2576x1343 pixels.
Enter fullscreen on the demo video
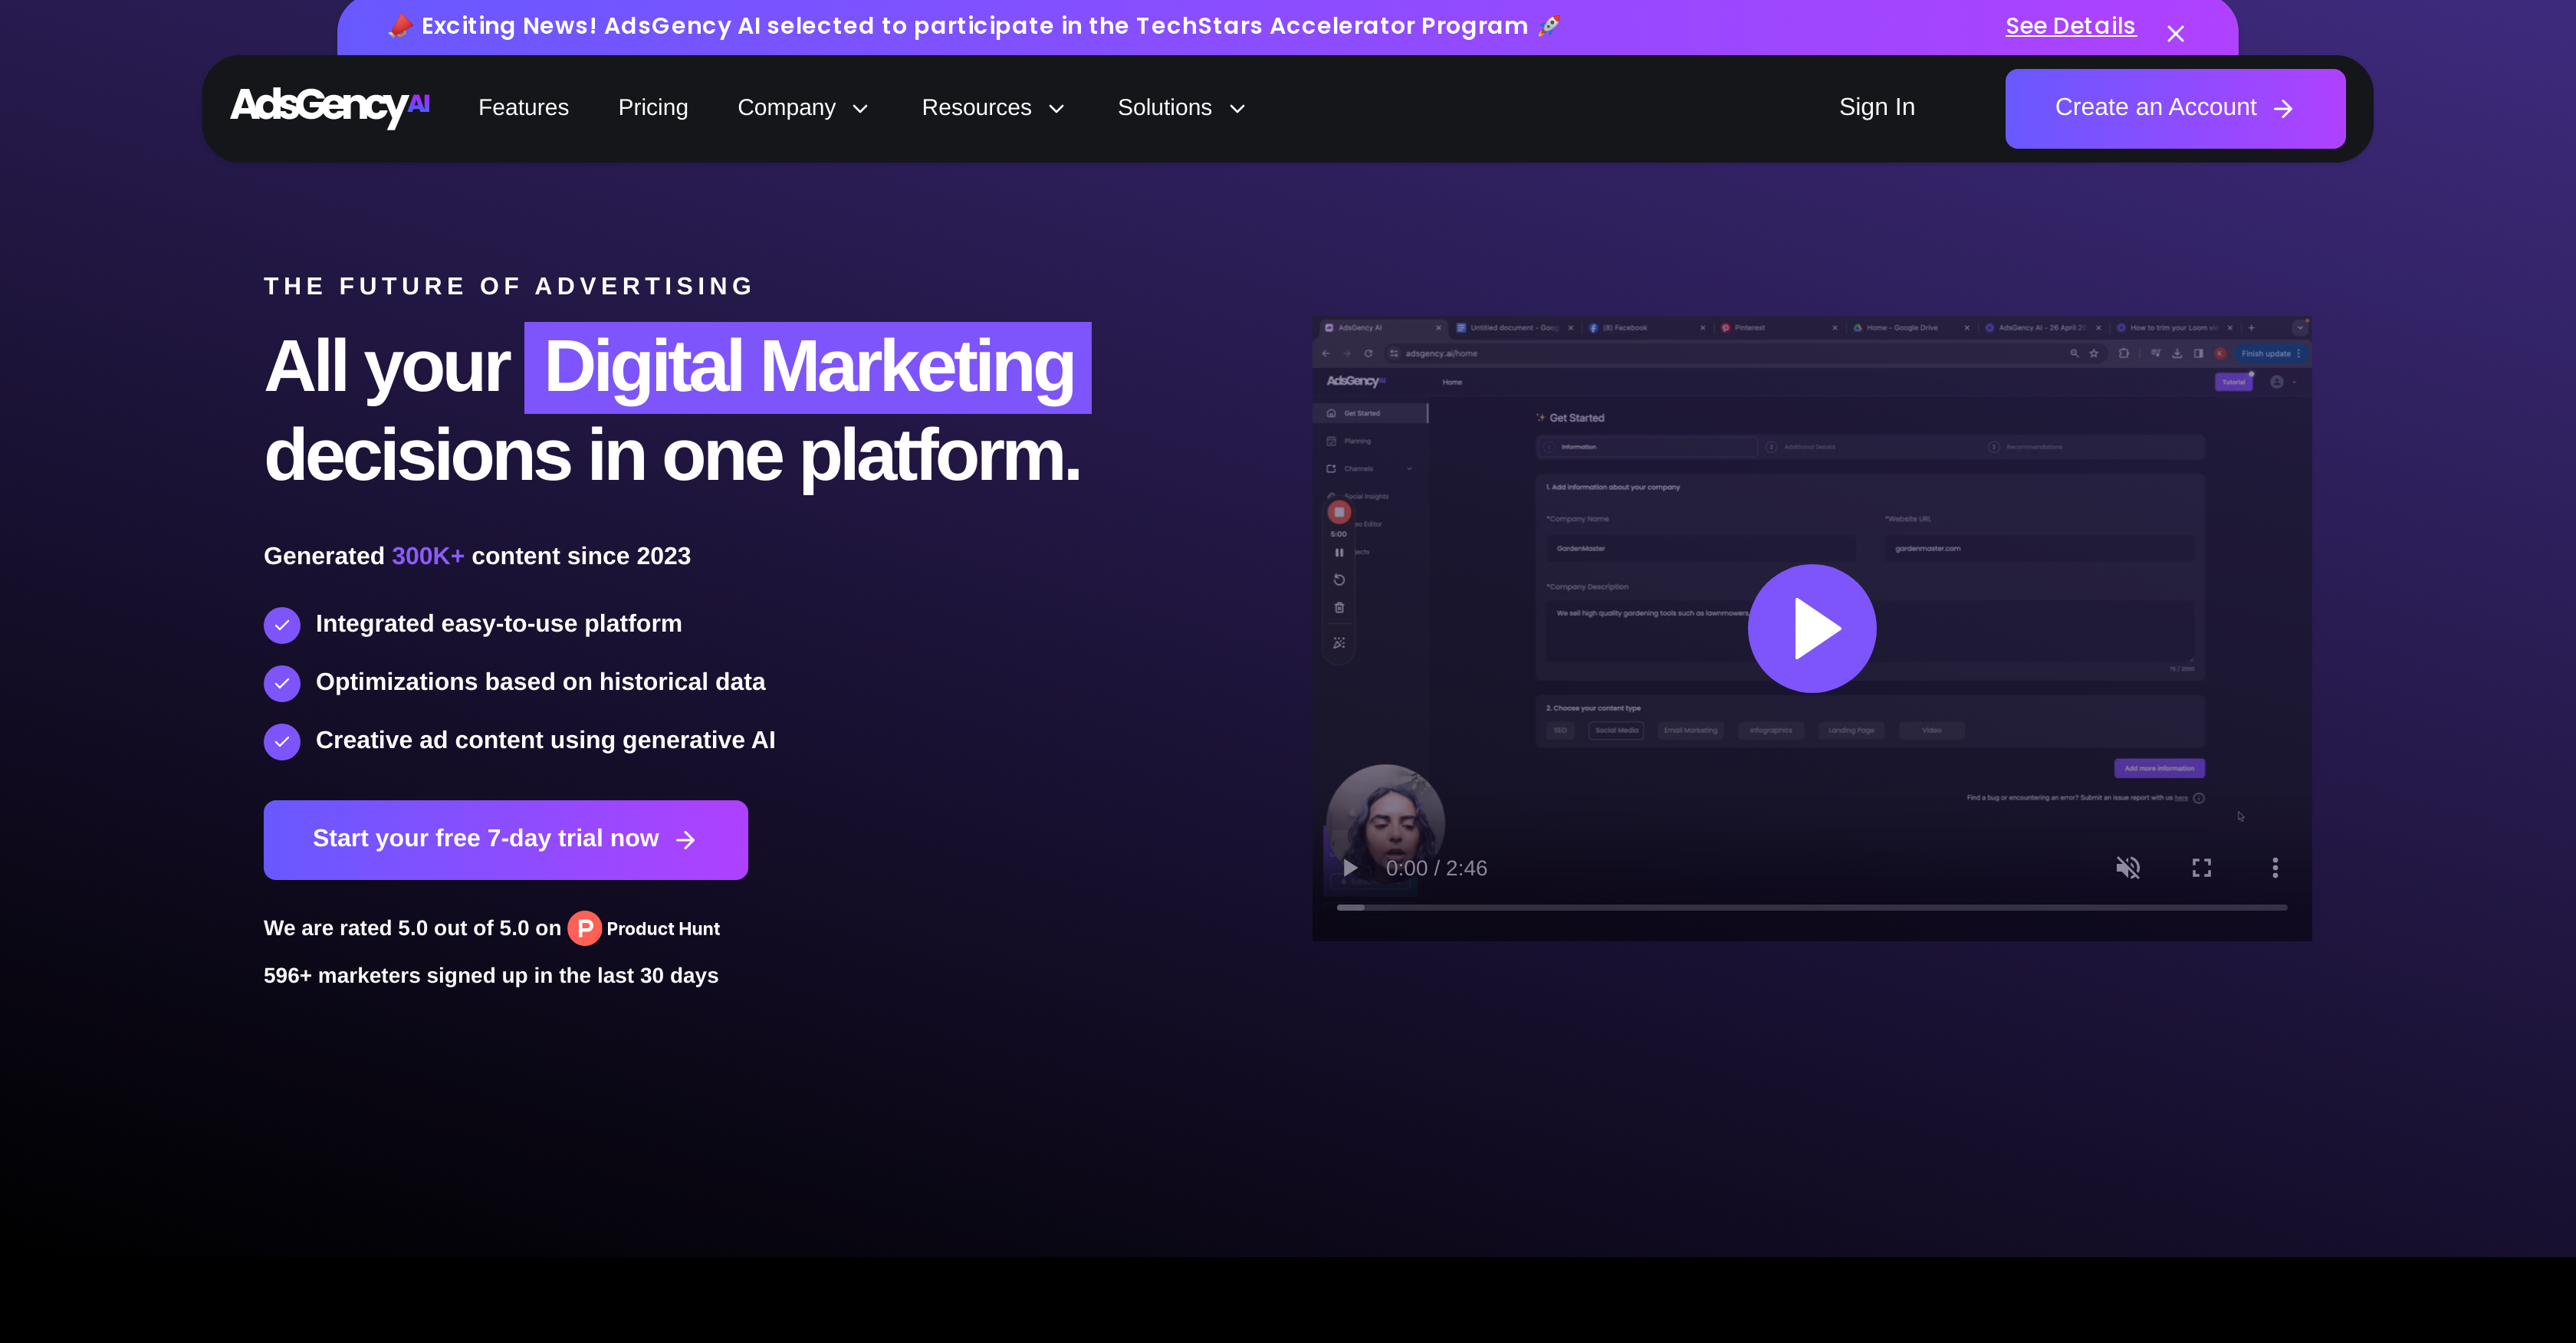tap(2201, 868)
